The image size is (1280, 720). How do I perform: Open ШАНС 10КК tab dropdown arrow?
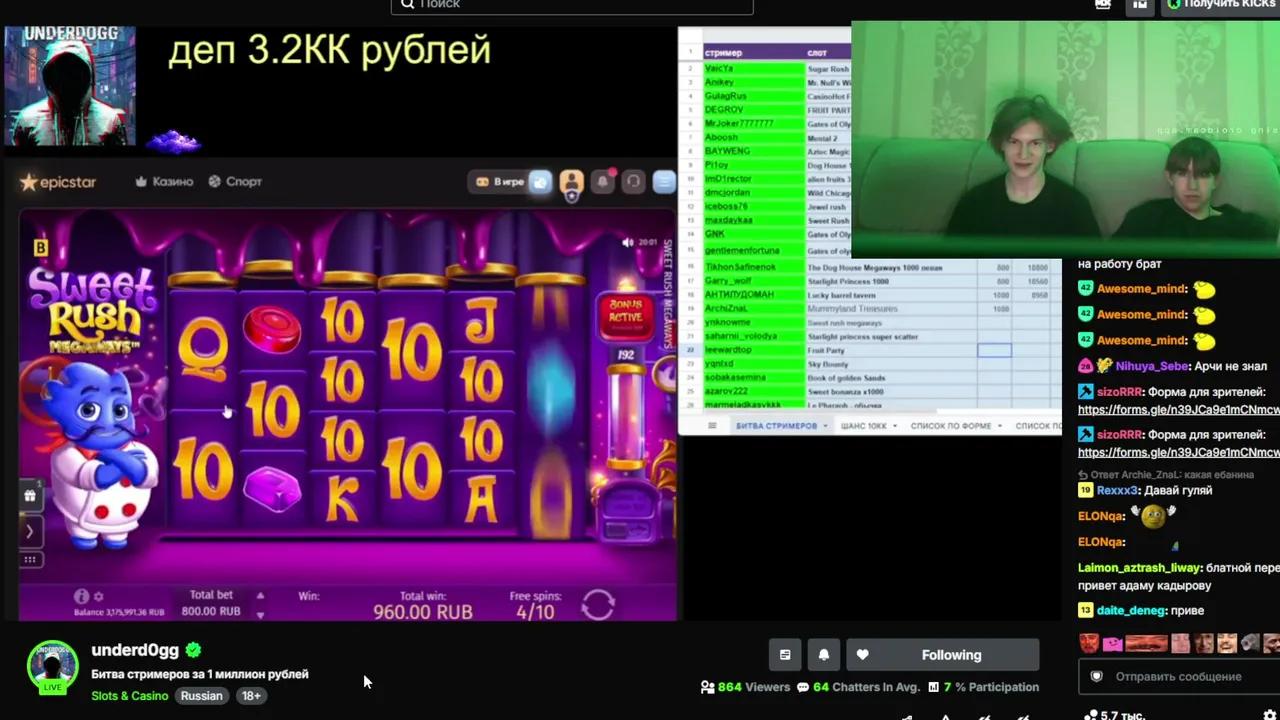(x=895, y=426)
